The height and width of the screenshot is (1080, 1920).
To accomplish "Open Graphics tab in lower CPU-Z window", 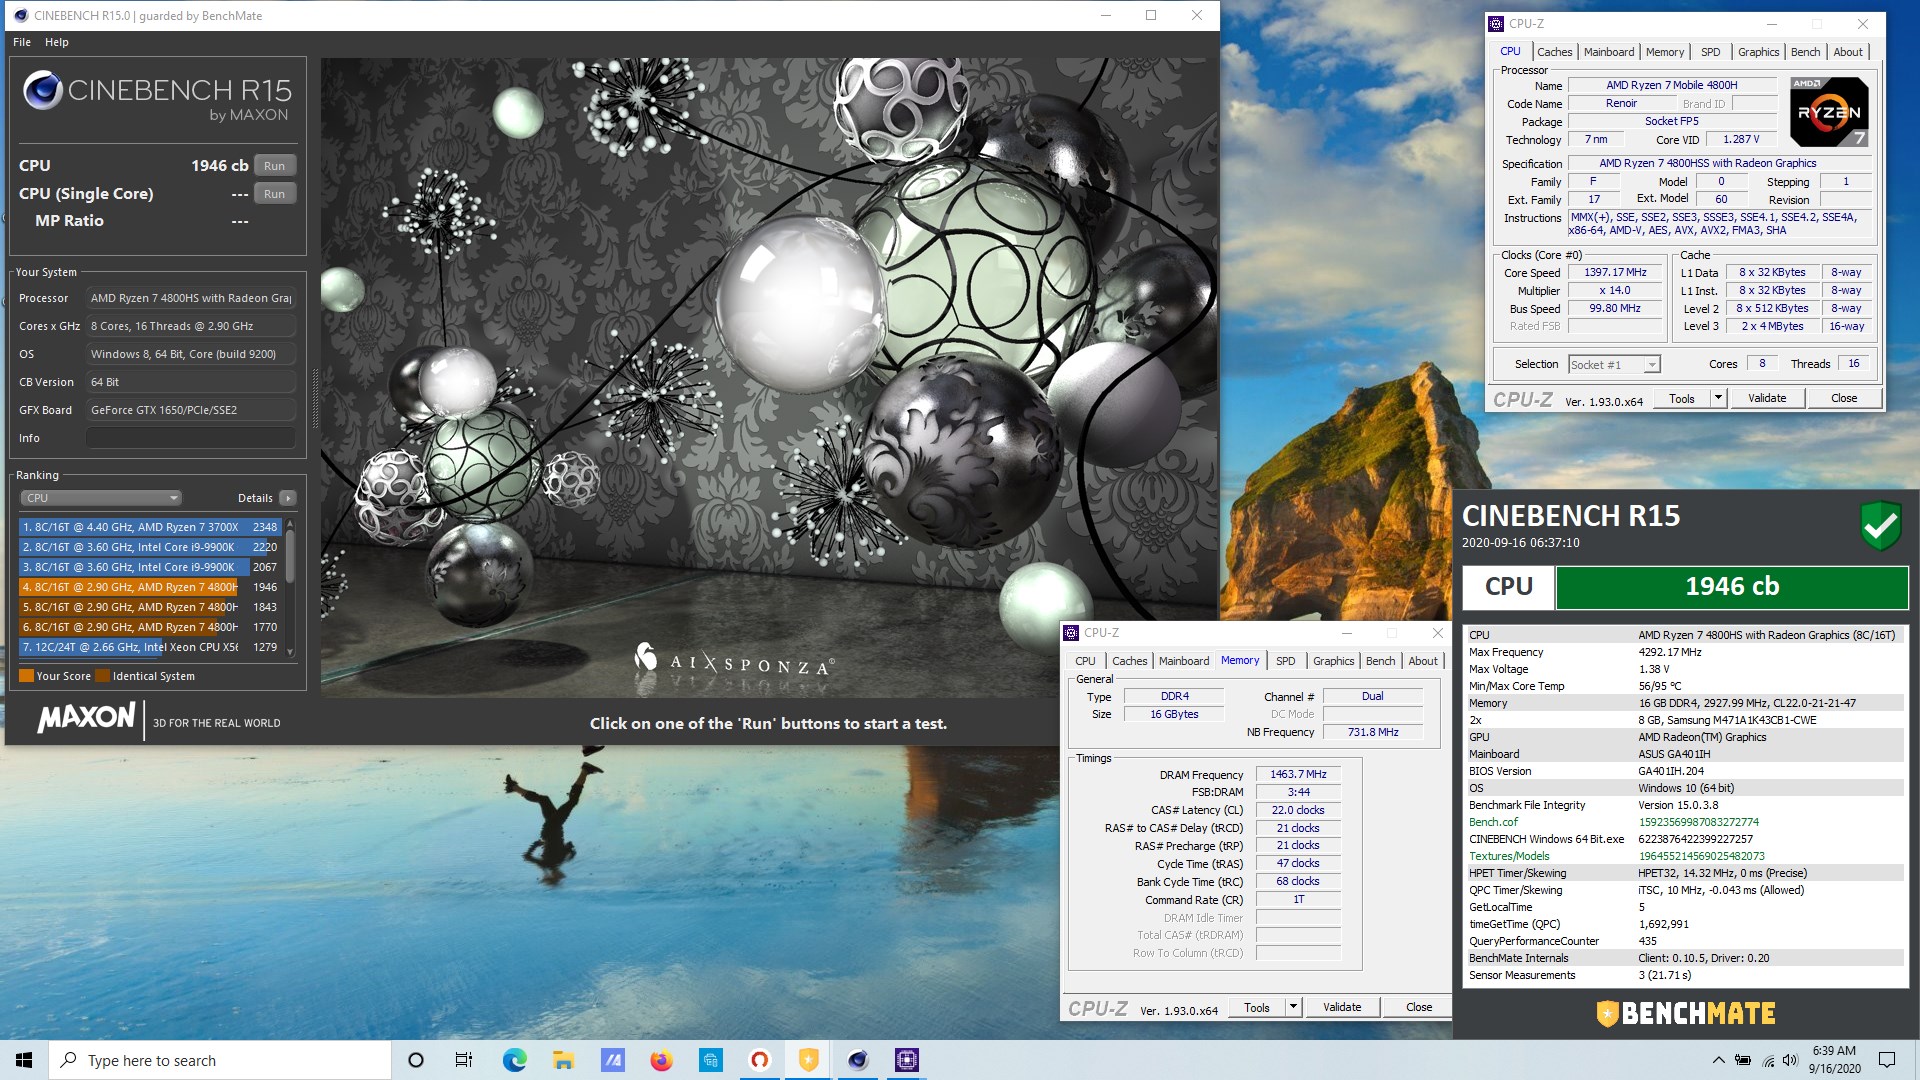I will 1334,661.
